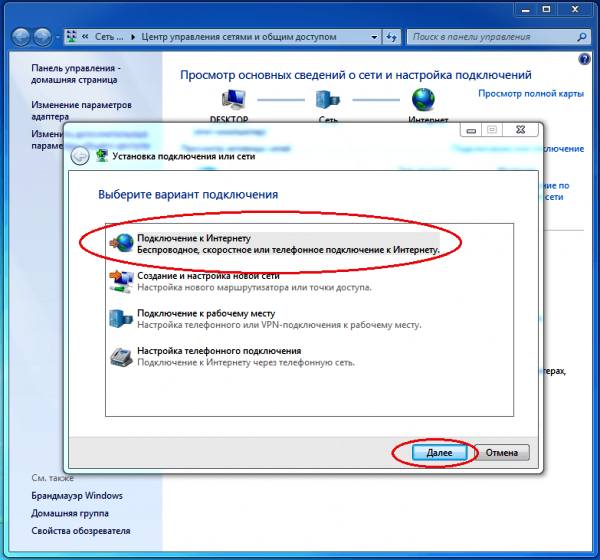The height and width of the screenshot is (560, 600).
Task: Click description Настройка телефонного или VPN-подключения
Action: coord(279,325)
